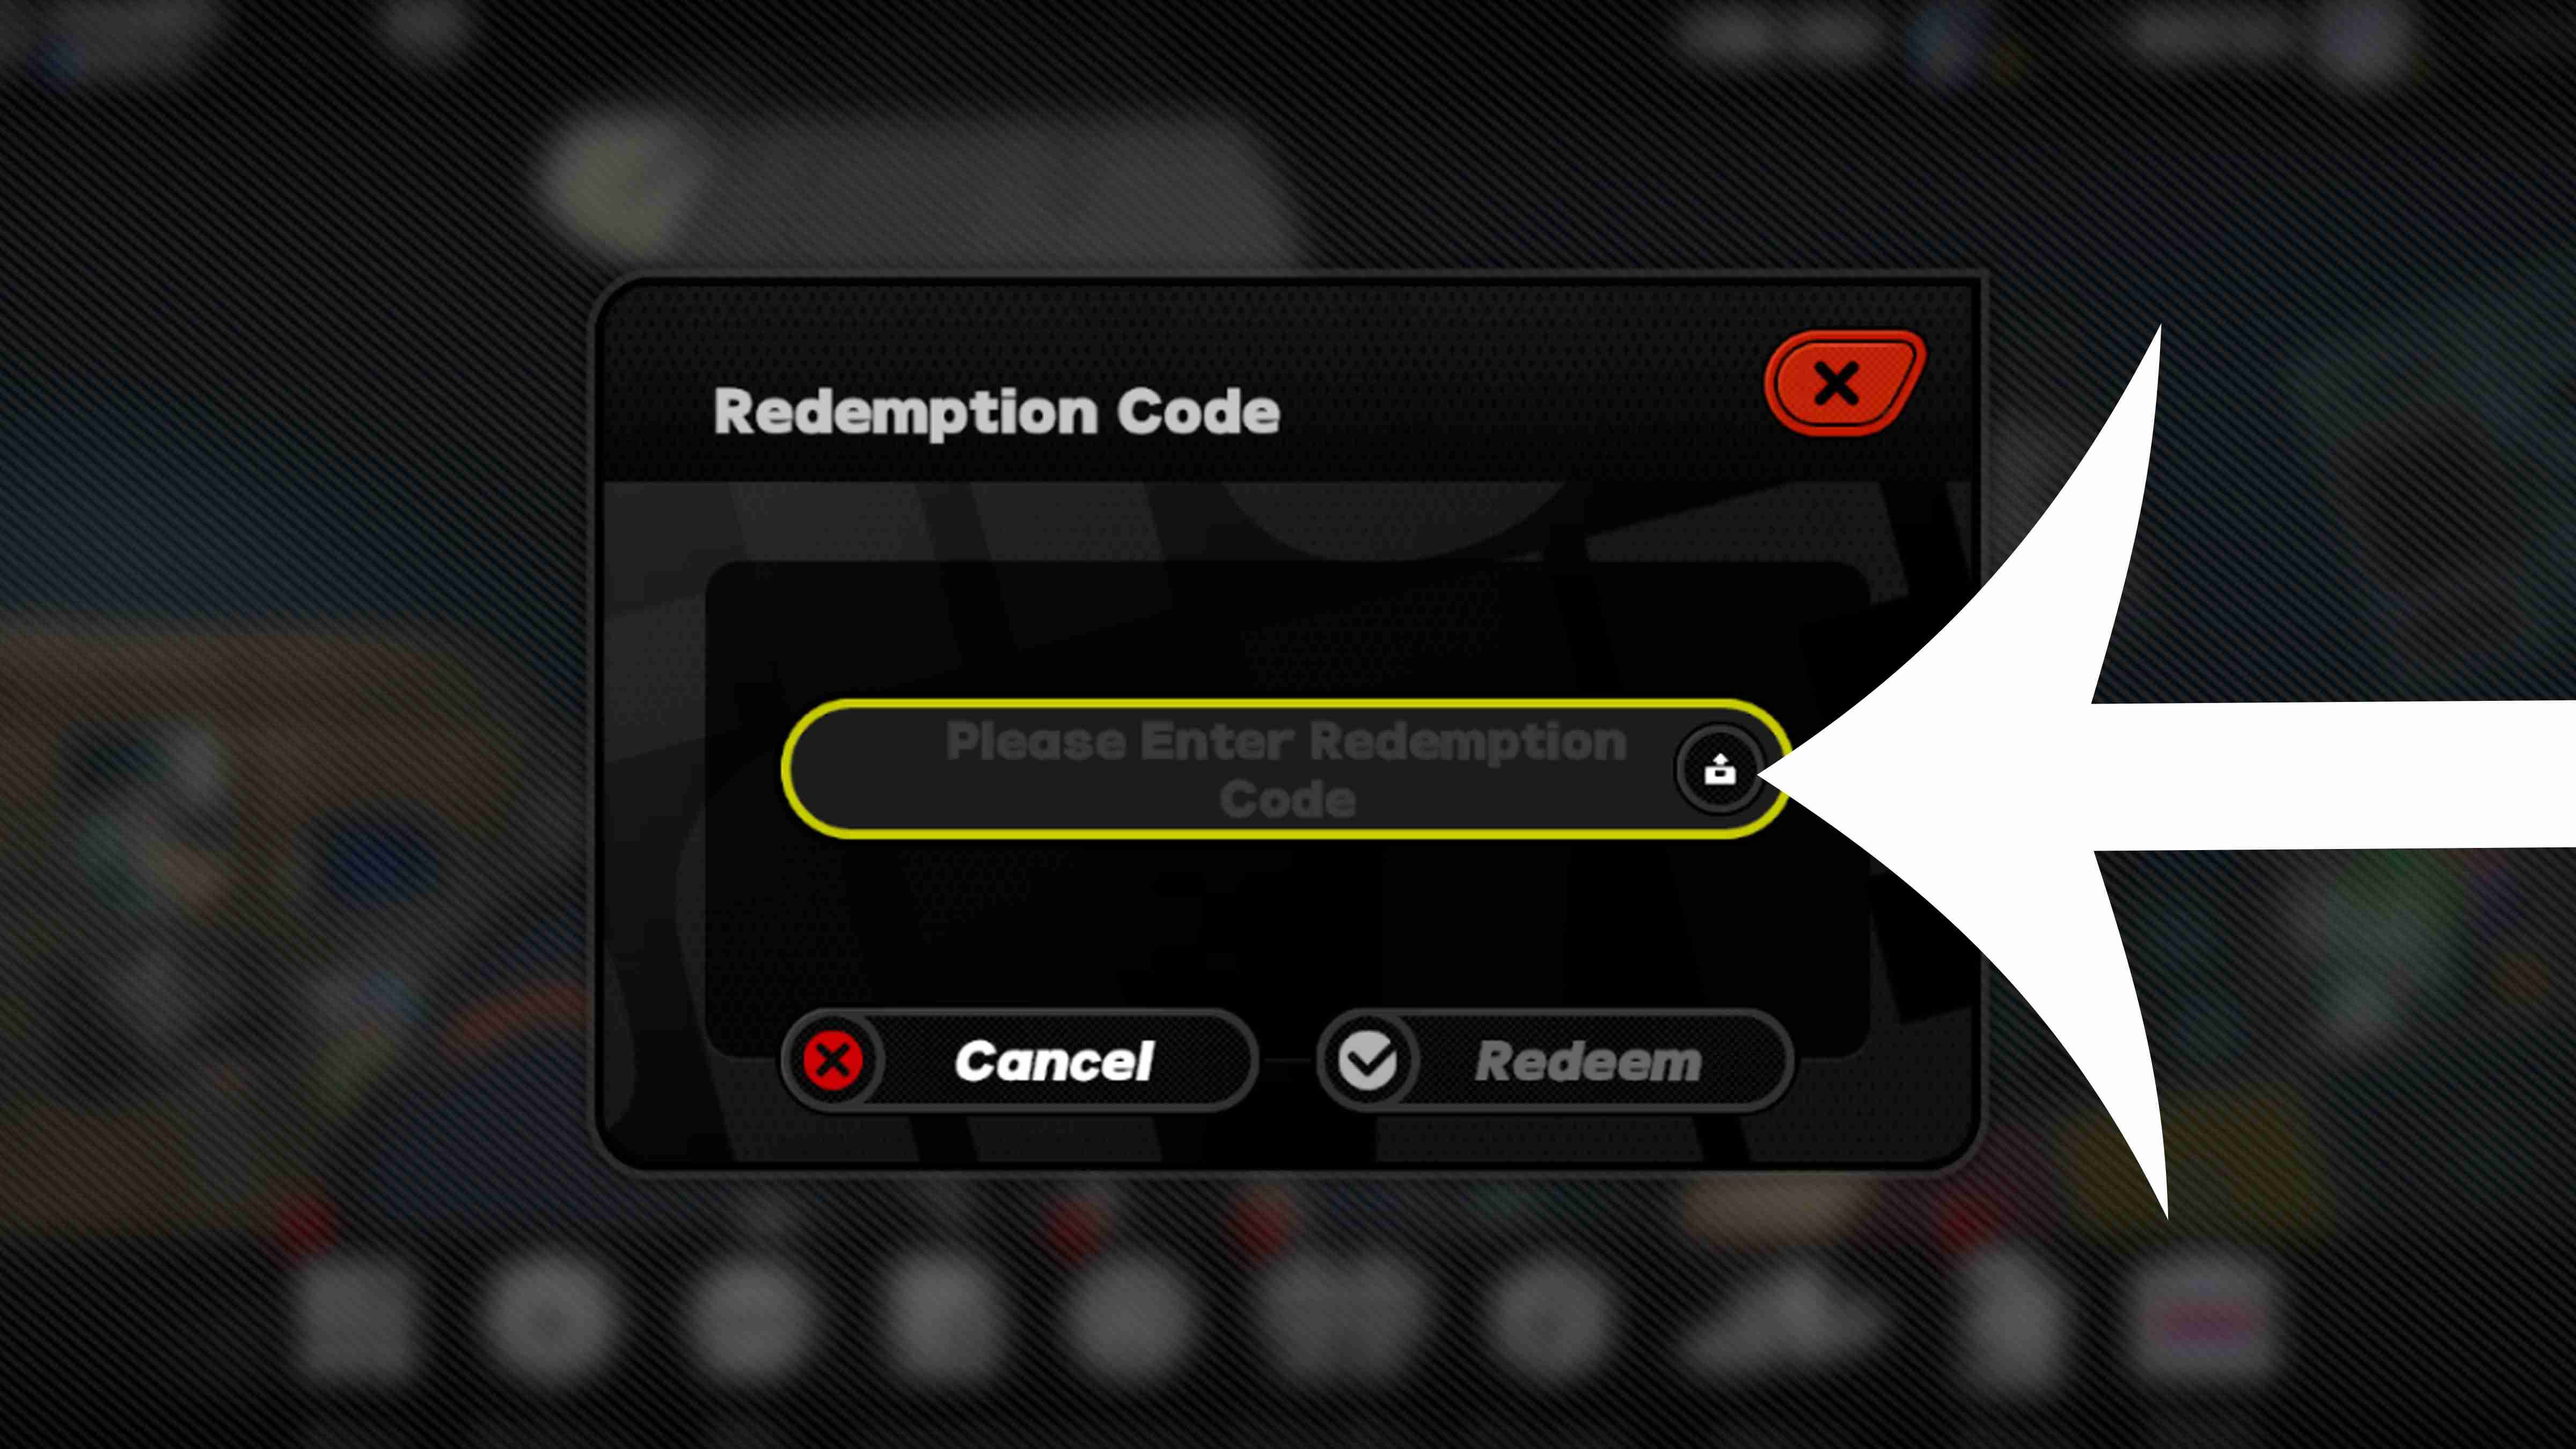Click the paste/clipboard icon in code field
2576x1449 pixels.
[x=1713, y=770]
